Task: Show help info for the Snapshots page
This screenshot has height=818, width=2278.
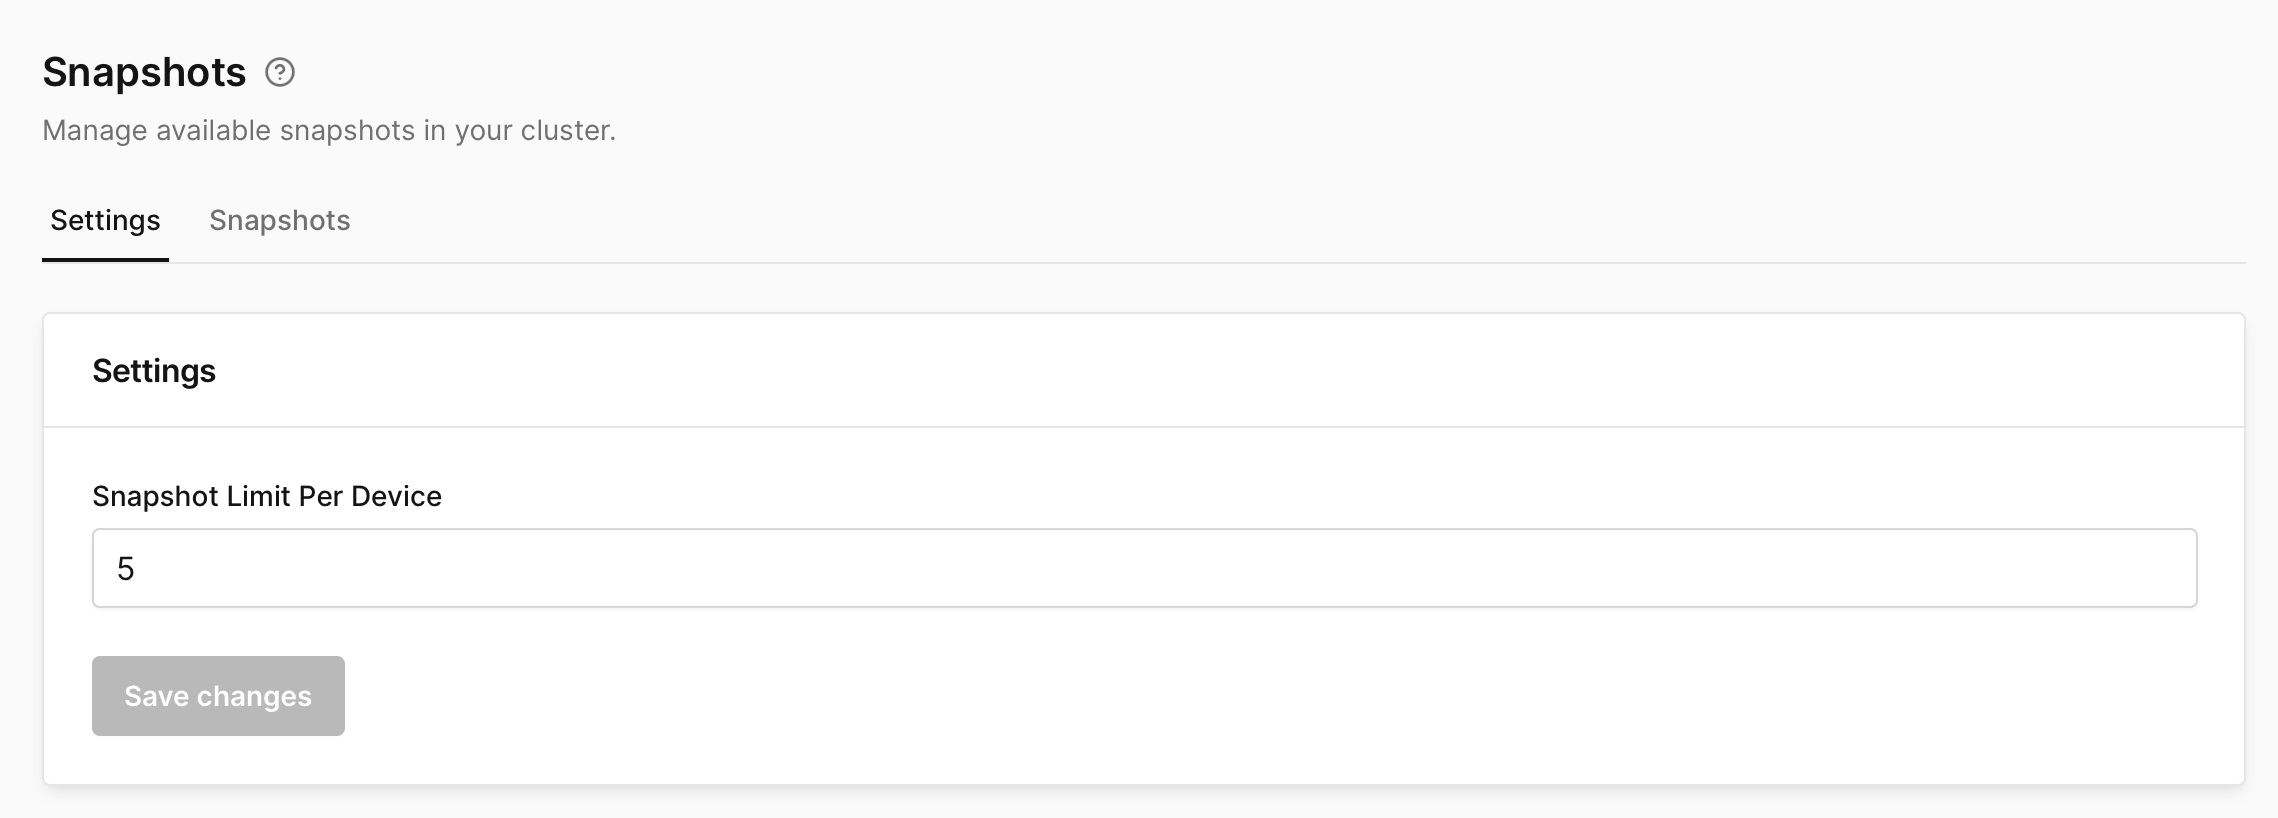Action: tap(280, 73)
